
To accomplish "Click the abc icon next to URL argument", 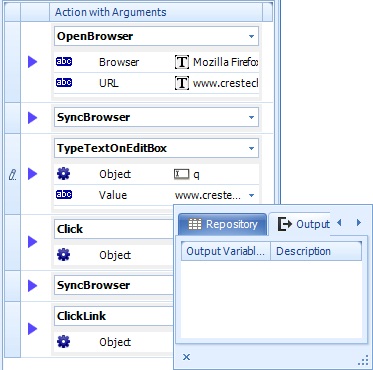I will [64, 82].
